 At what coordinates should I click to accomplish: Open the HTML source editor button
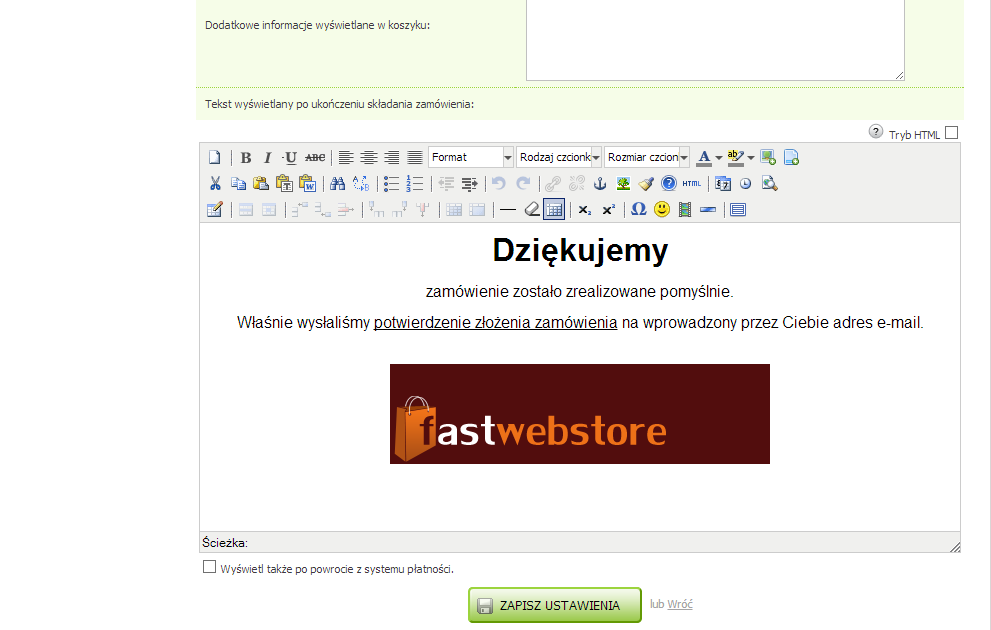tap(691, 183)
